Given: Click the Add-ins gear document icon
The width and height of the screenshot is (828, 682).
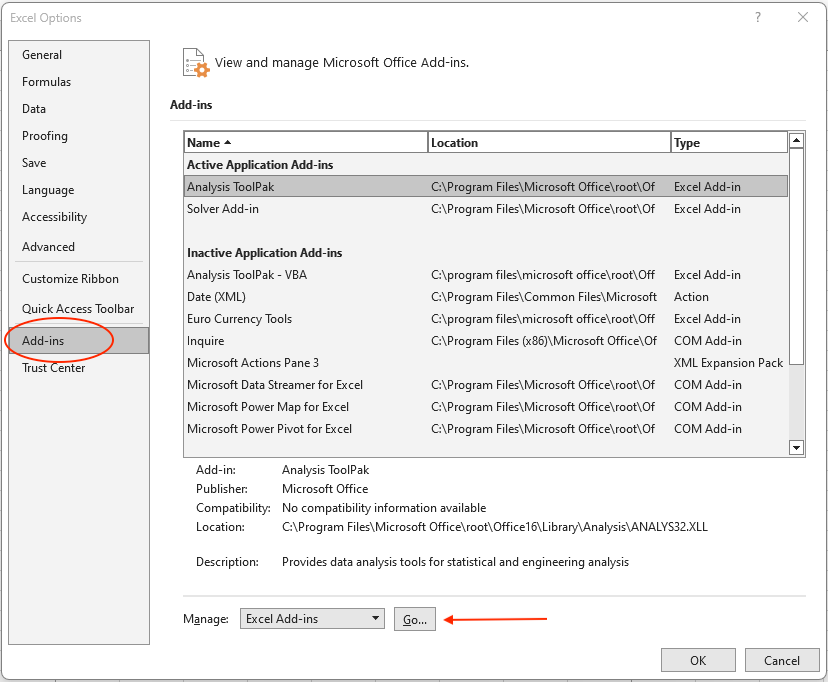Looking at the screenshot, I should (x=195, y=62).
